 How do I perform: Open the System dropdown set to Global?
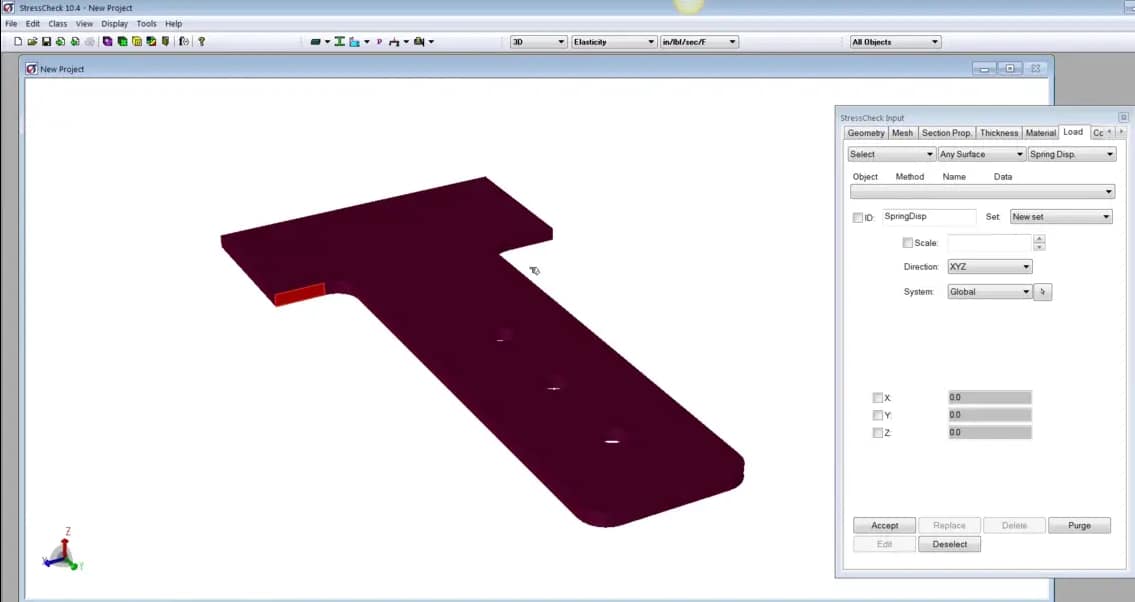1026,291
